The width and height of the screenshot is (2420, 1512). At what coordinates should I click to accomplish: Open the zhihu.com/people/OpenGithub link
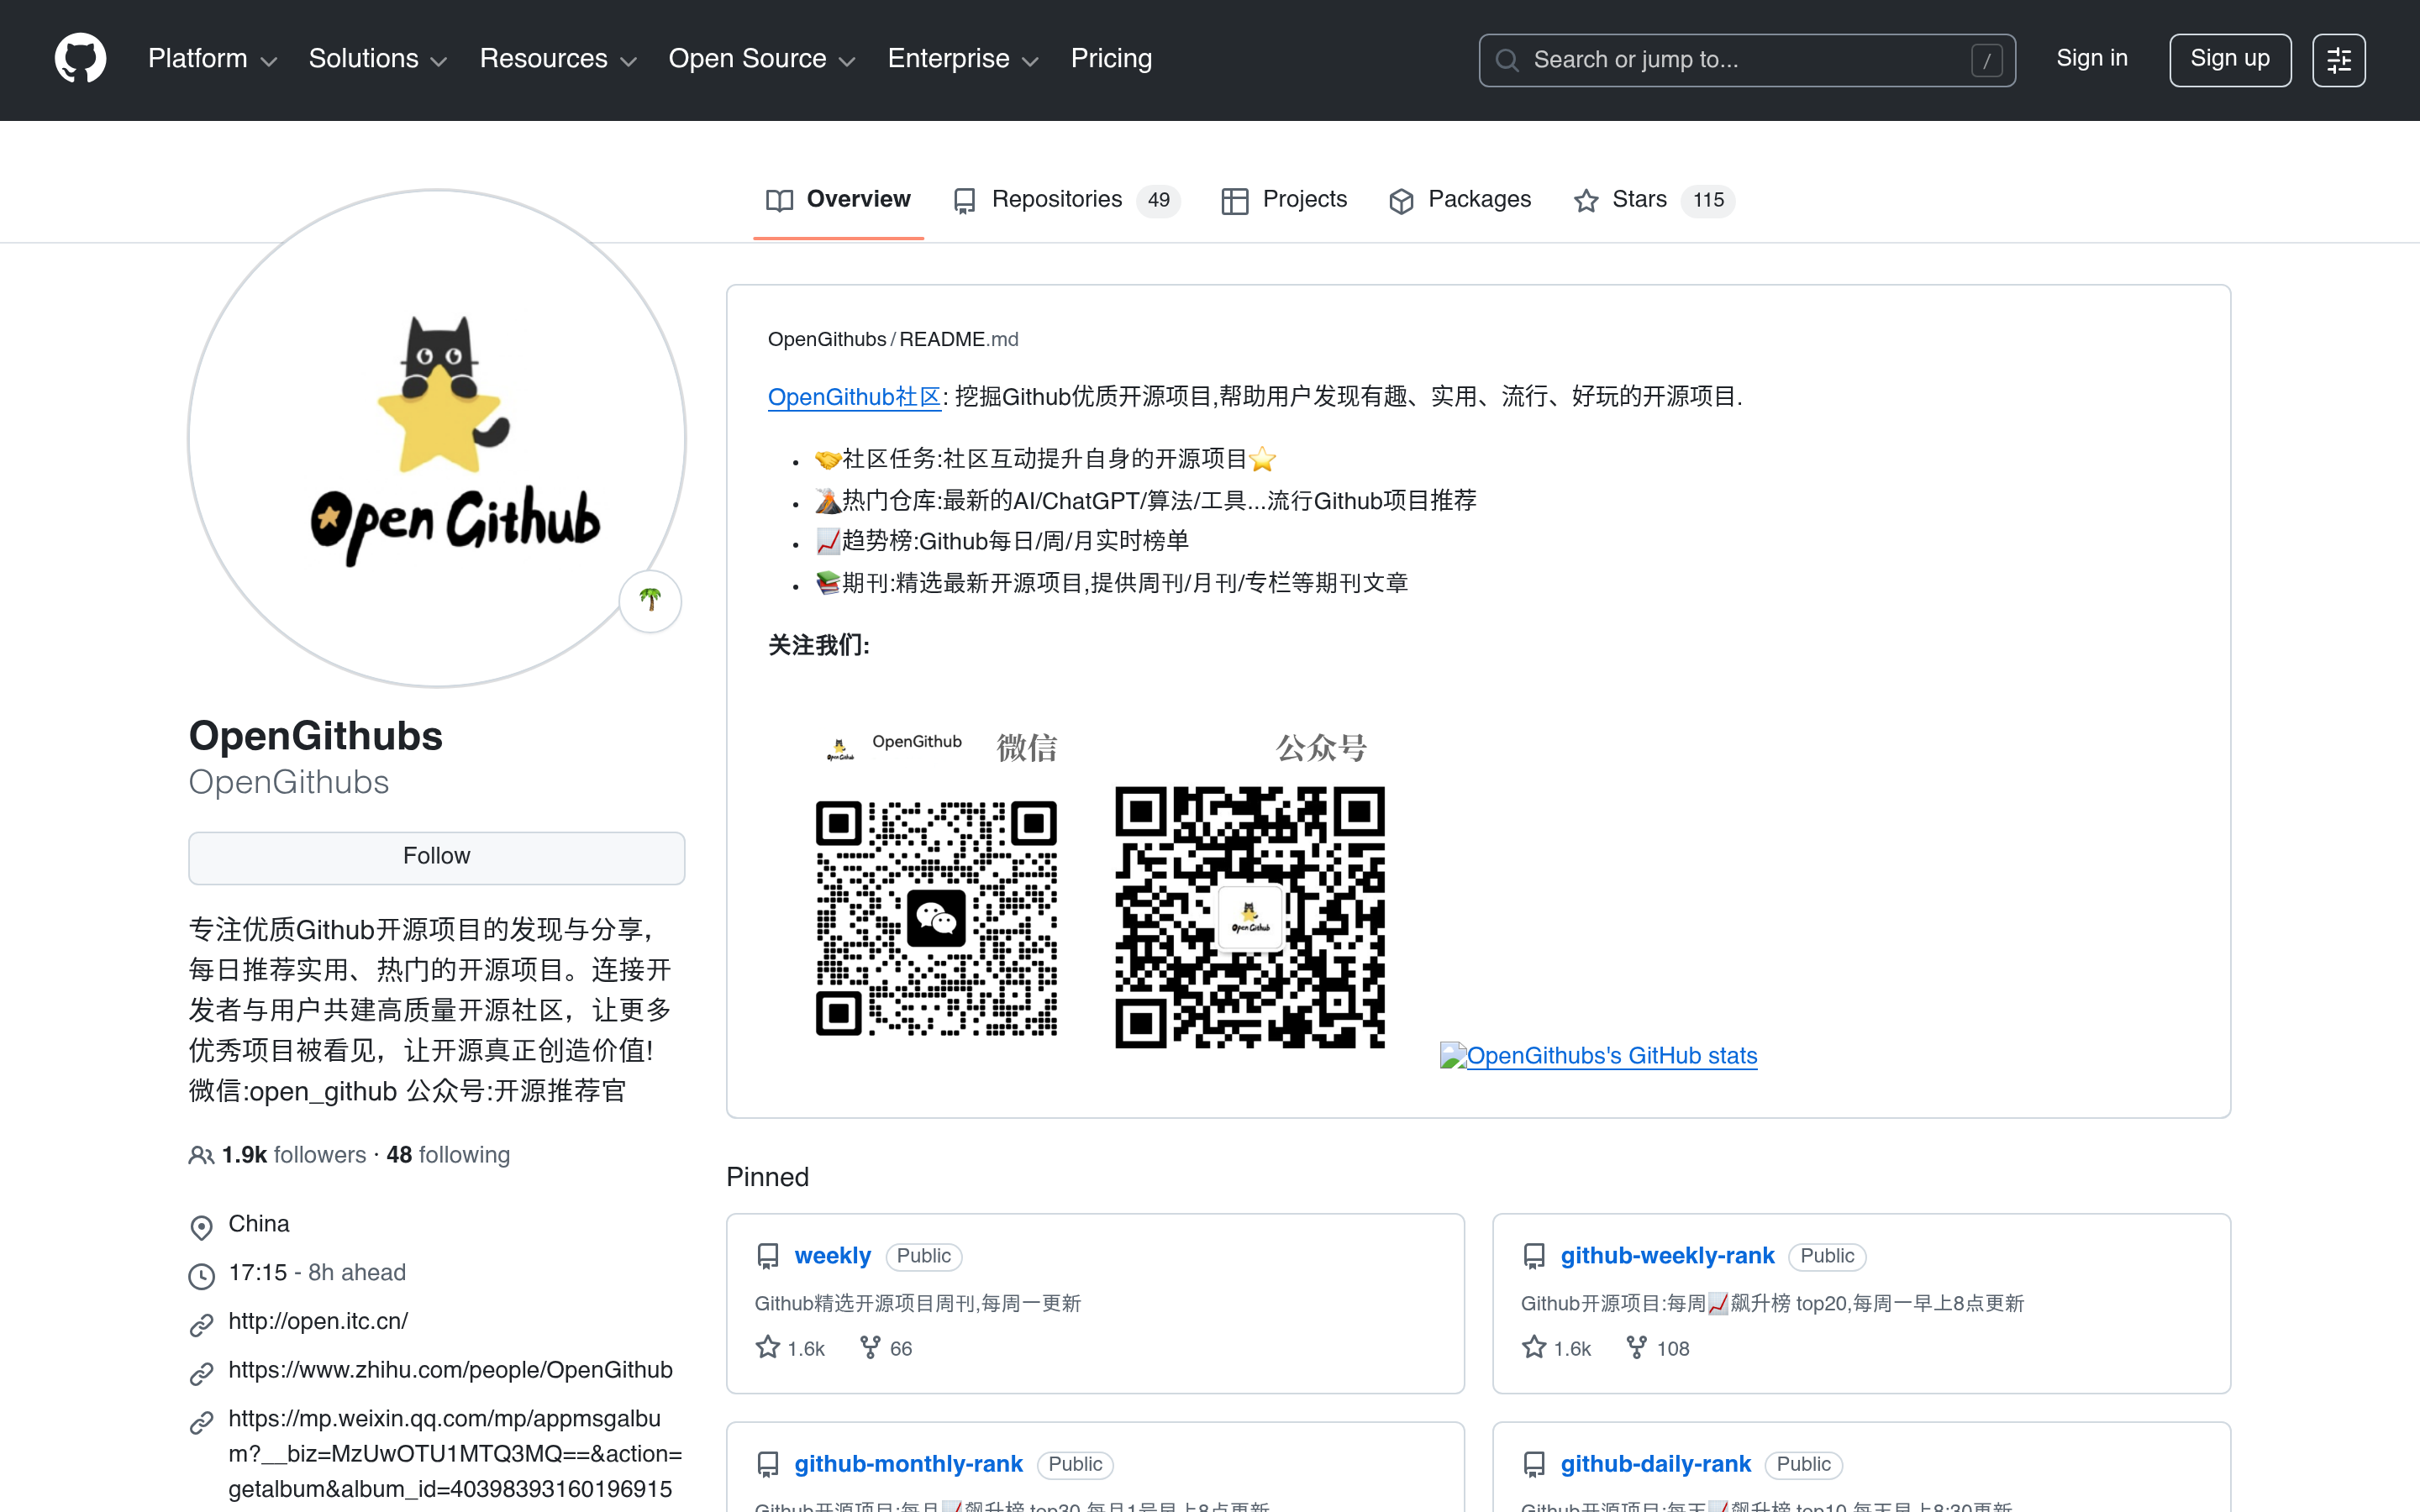tap(450, 1370)
